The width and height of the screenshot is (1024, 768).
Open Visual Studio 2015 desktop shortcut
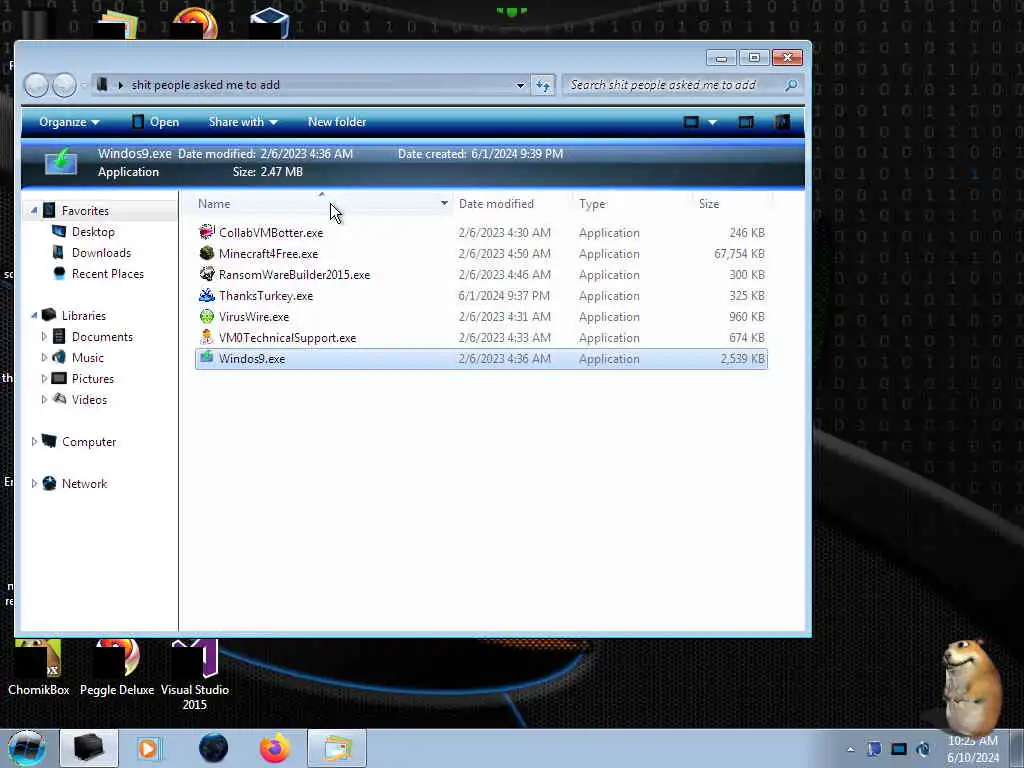pos(195,675)
